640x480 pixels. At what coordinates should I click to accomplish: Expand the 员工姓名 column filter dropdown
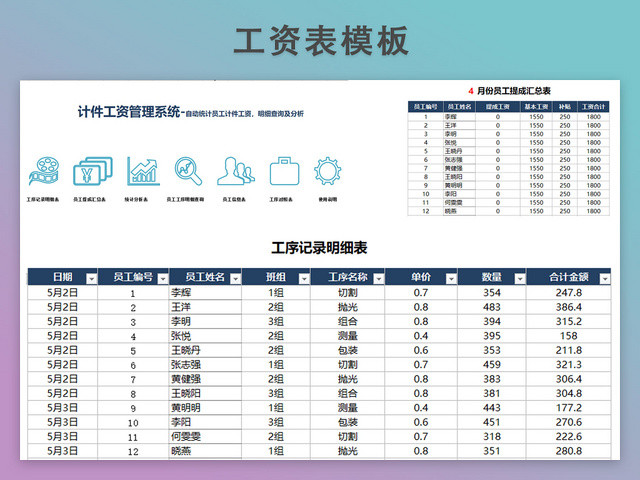tap(233, 279)
